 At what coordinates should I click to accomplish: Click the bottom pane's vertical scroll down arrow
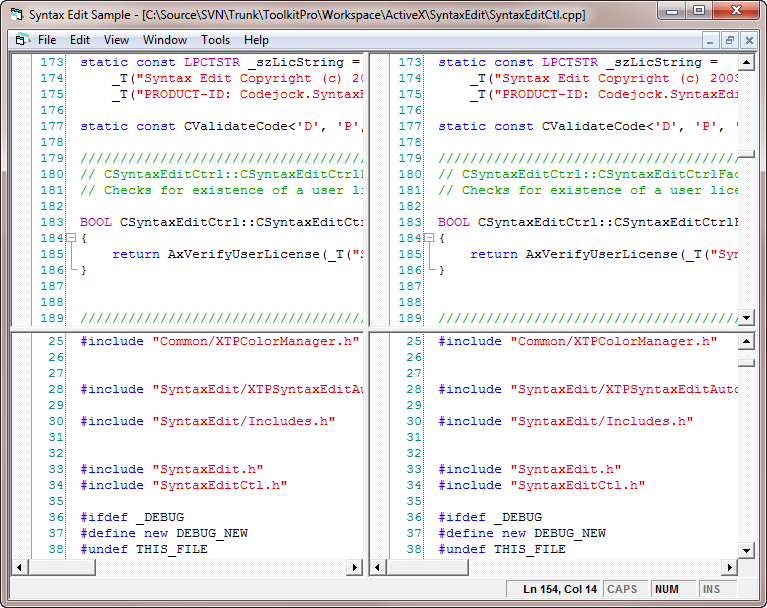746,550
